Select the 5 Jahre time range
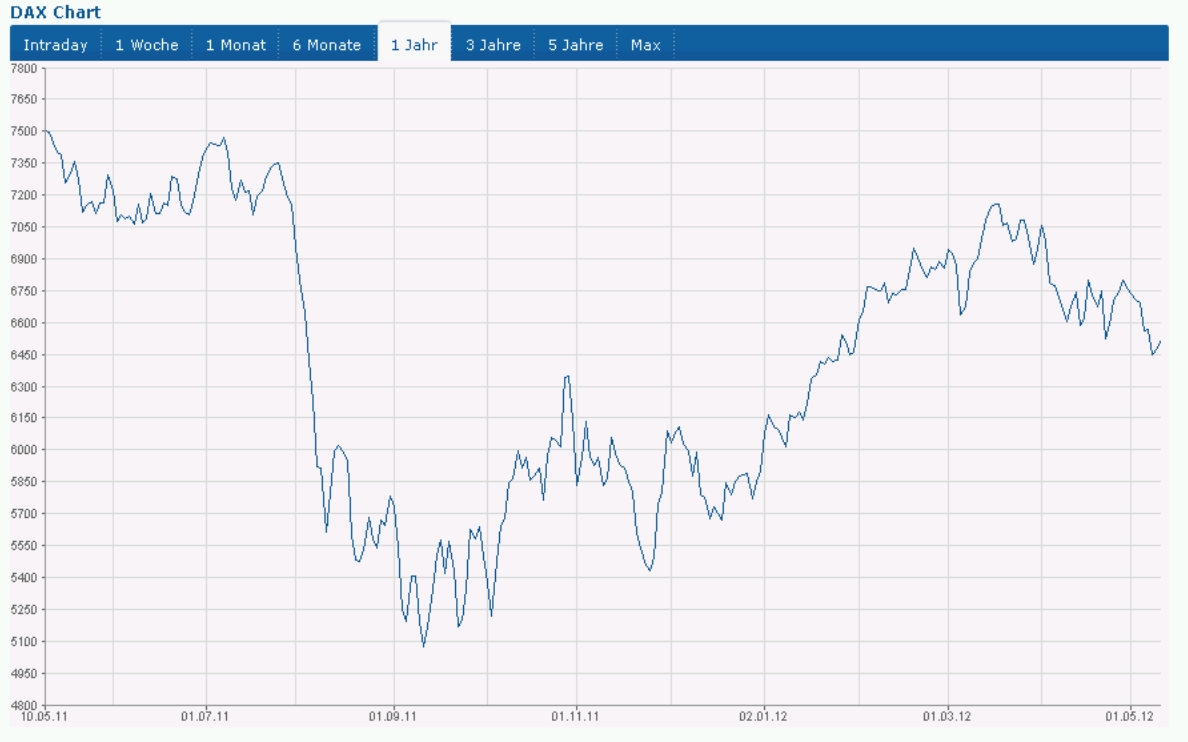Image resolution: width=1188 pixels, height=742 pixels. (575, 45)
